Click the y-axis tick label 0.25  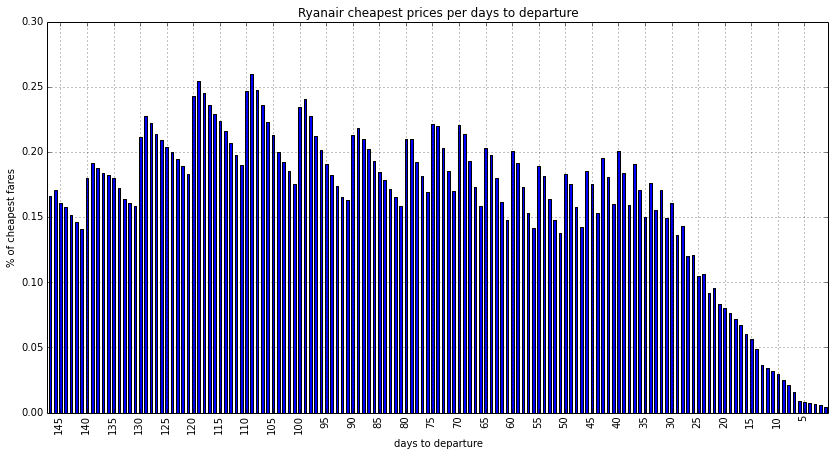[x=32, y=87]
